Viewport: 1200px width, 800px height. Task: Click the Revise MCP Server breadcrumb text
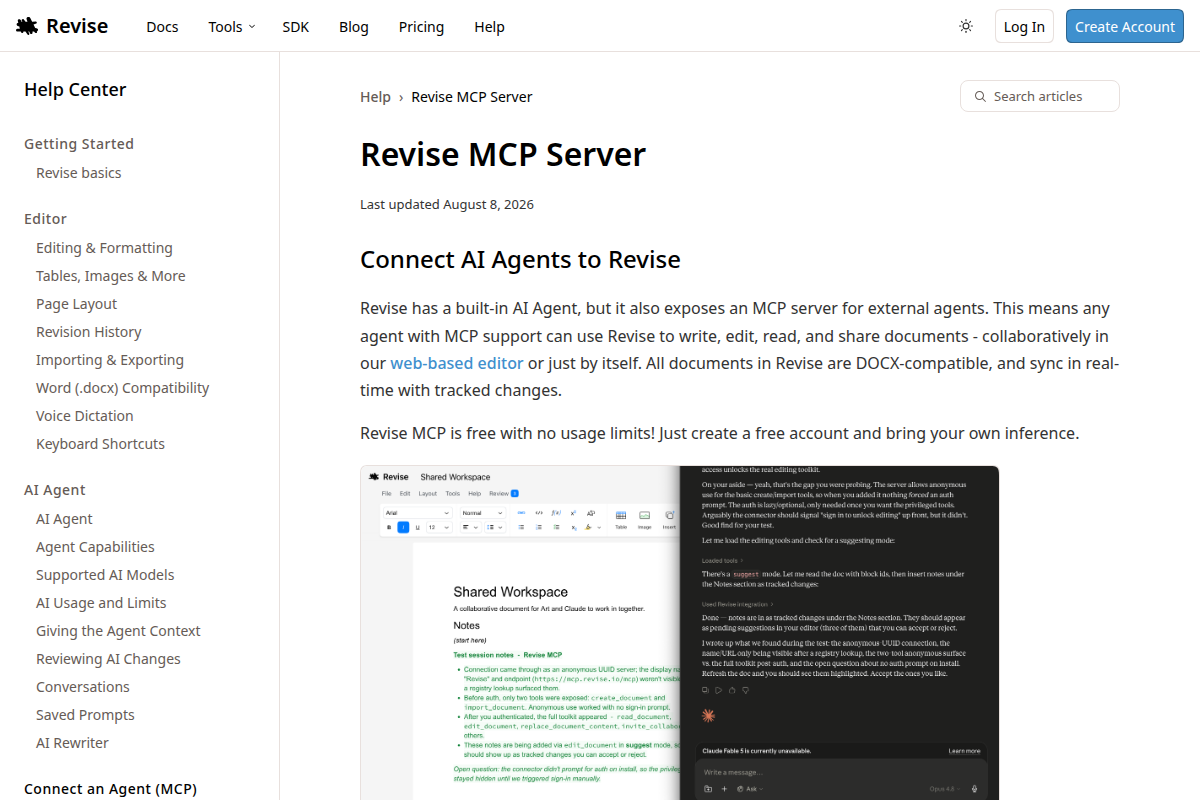pyautogui.click(x=472, y=97)
